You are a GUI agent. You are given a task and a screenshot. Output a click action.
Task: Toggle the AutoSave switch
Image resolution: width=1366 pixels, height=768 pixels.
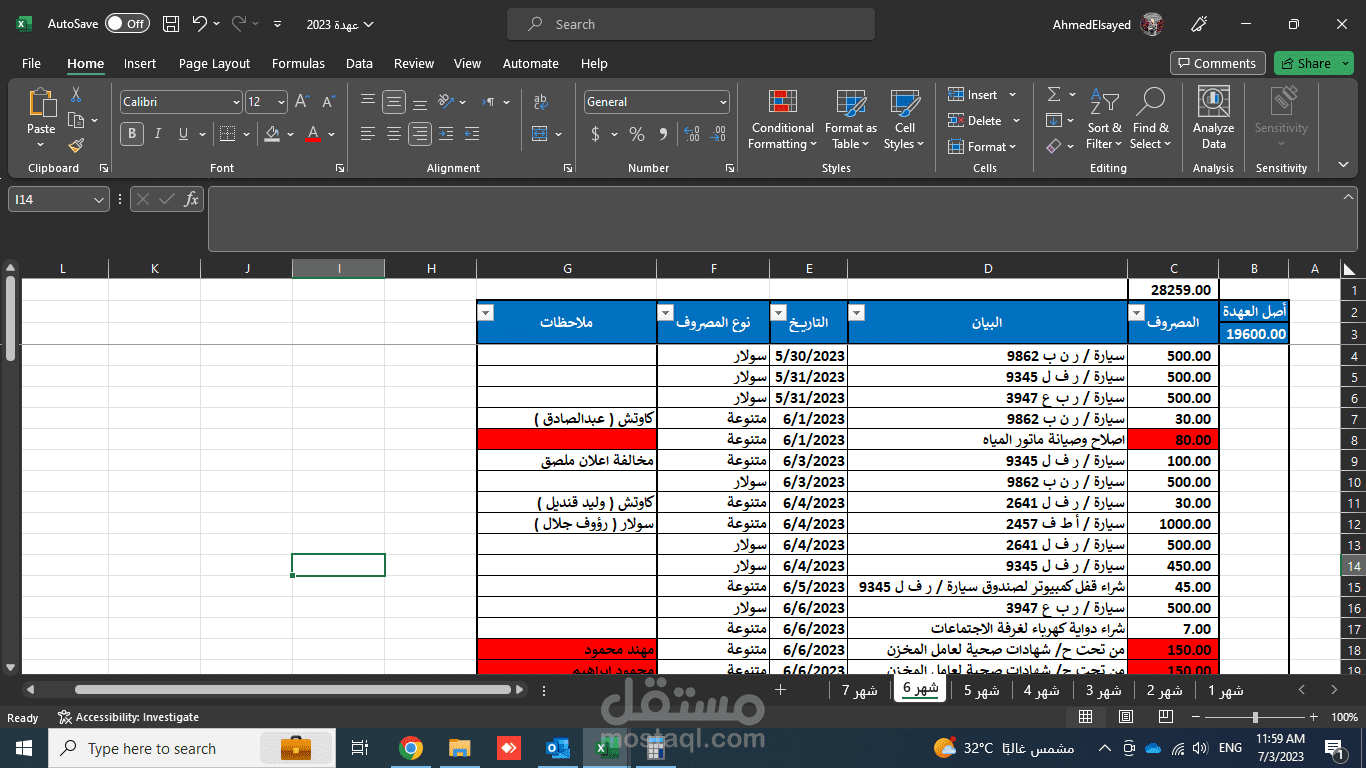pos(127,24)
